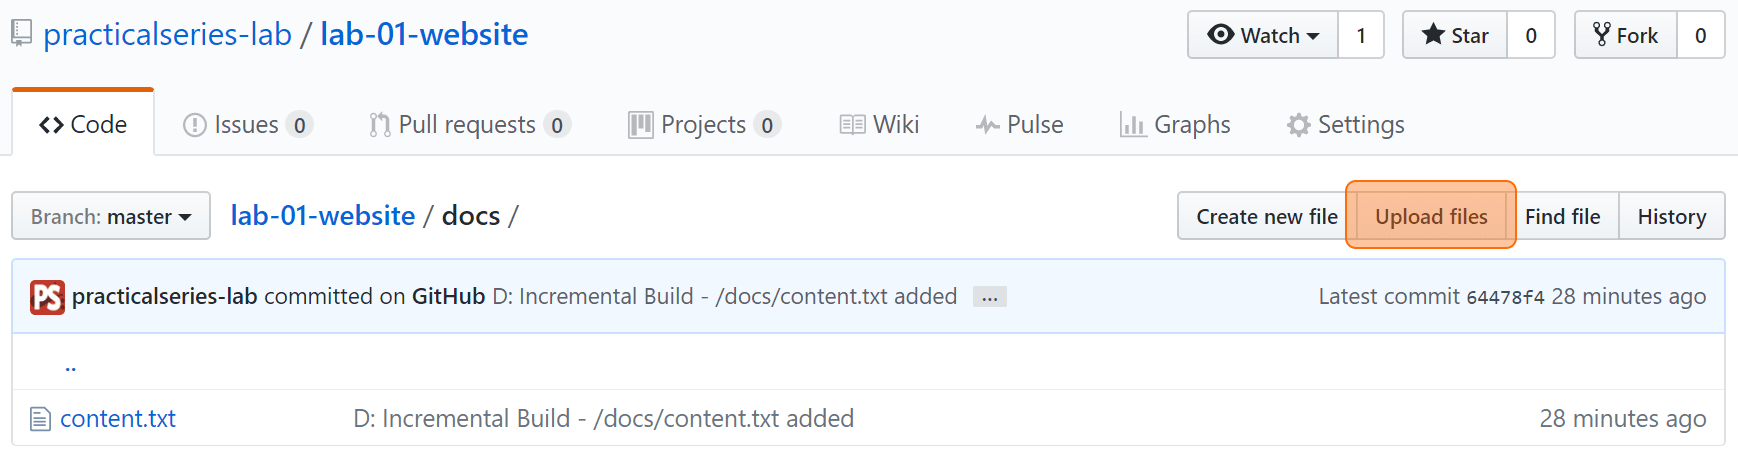Open the Pulse tab

pyautogui.click(x=1019, y=125)
